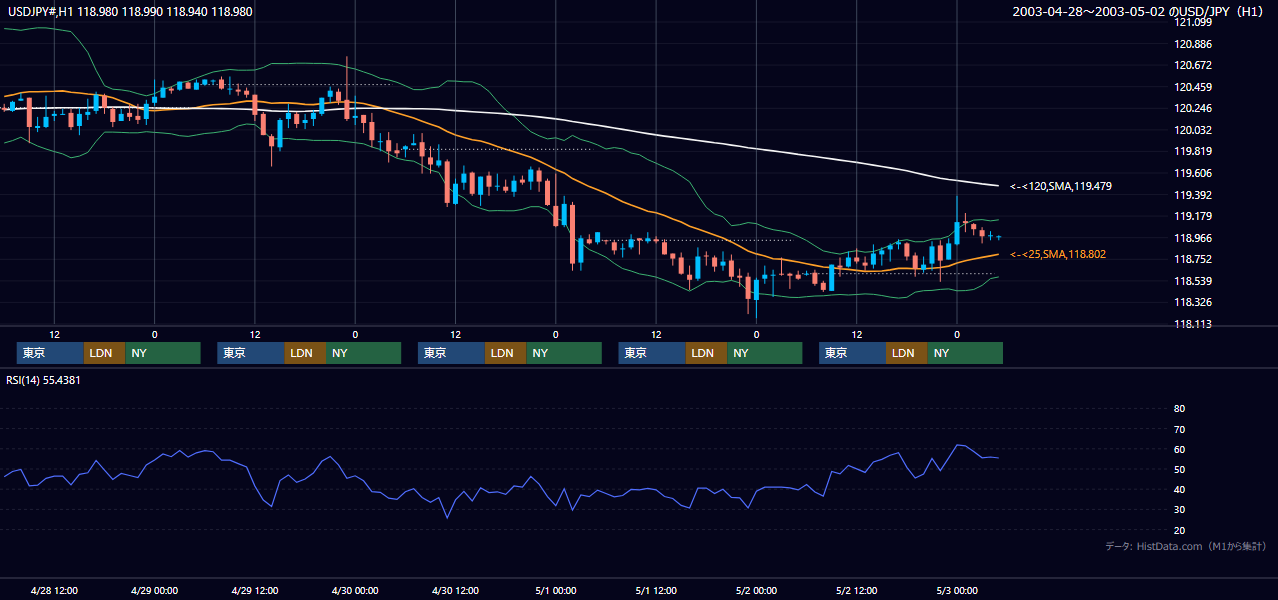Select the 119.606 price level
1278x600 pixels.
tap(1194, 173)
